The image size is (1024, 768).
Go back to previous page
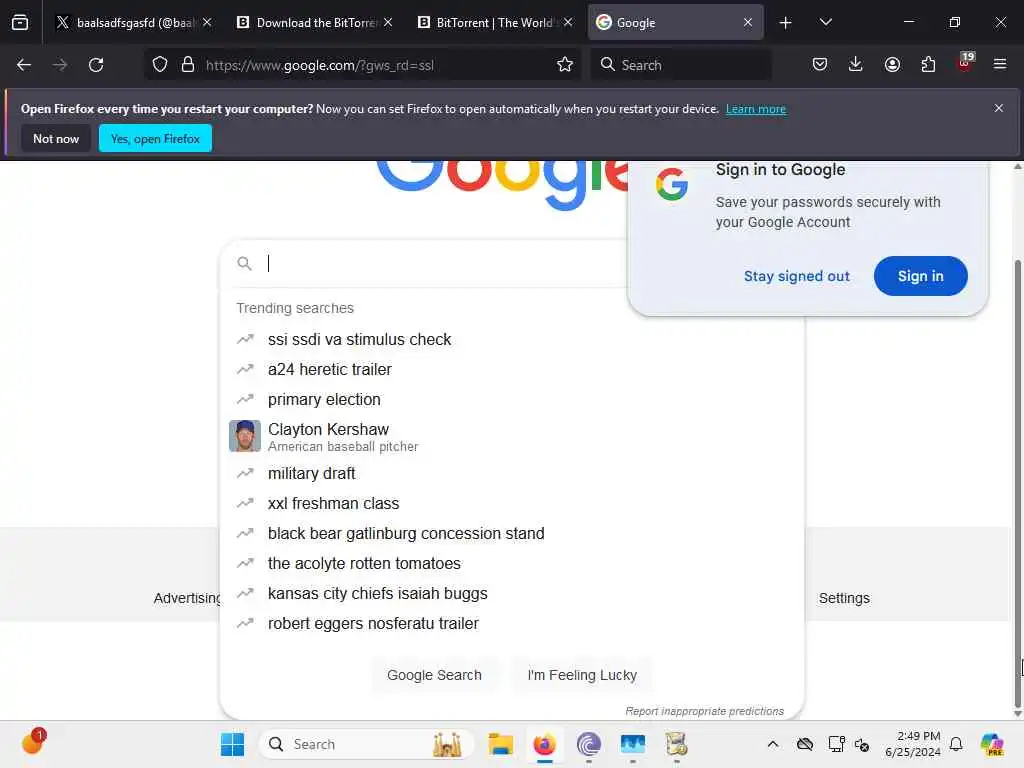24,65
